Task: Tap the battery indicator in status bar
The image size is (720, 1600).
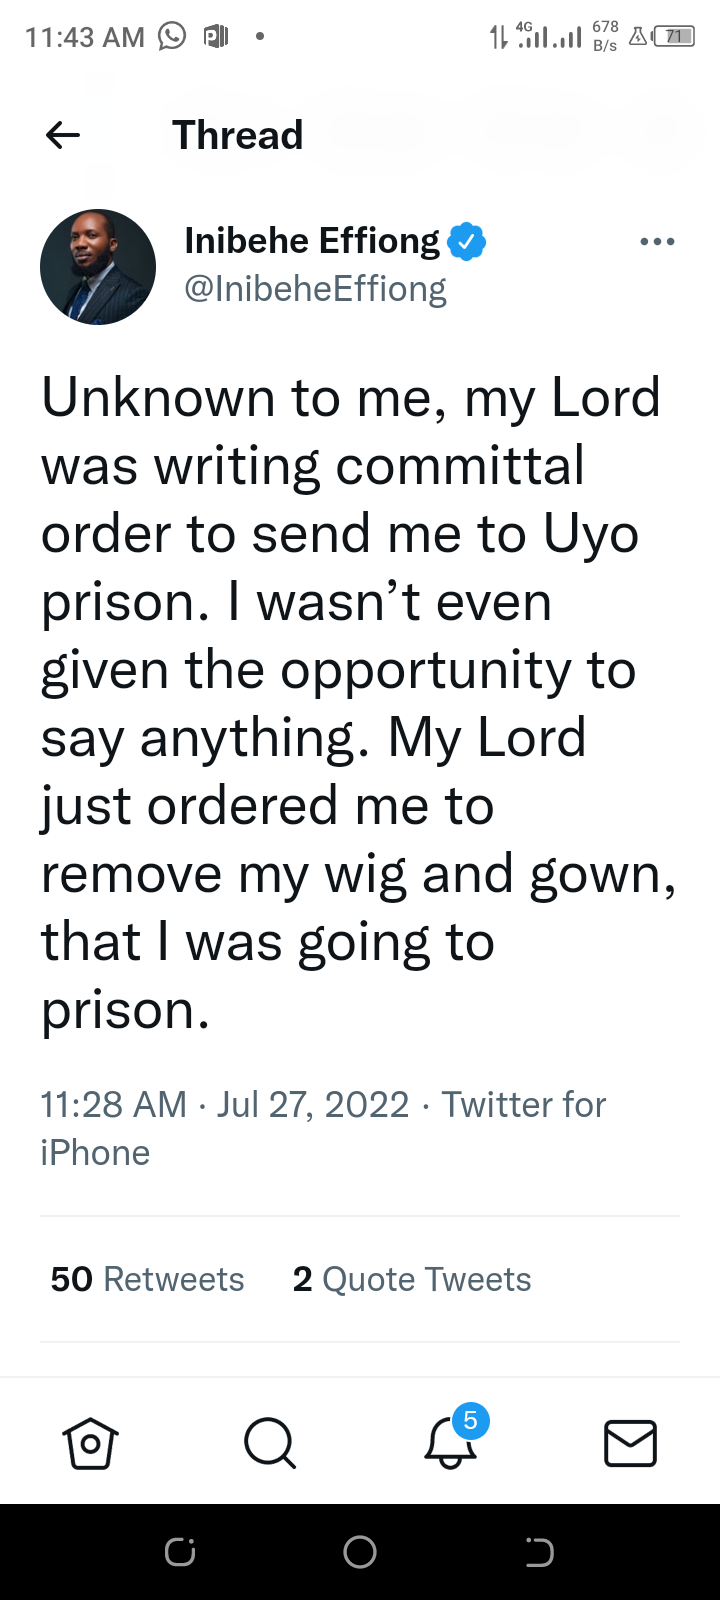Action: [675, 37]
